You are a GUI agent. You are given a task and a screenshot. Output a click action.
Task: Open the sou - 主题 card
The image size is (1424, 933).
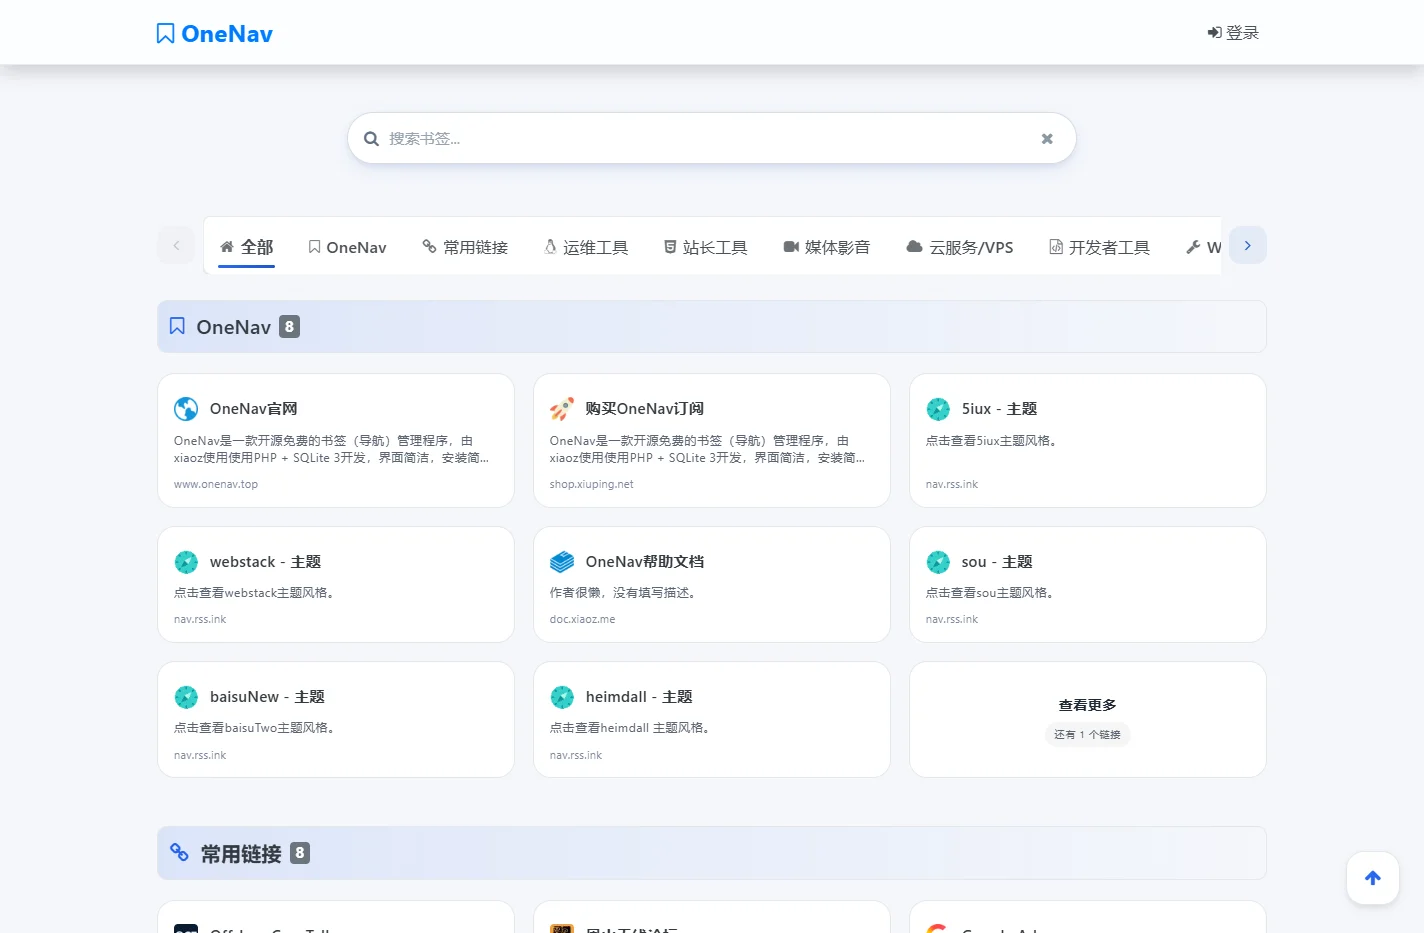[1088, 585]
